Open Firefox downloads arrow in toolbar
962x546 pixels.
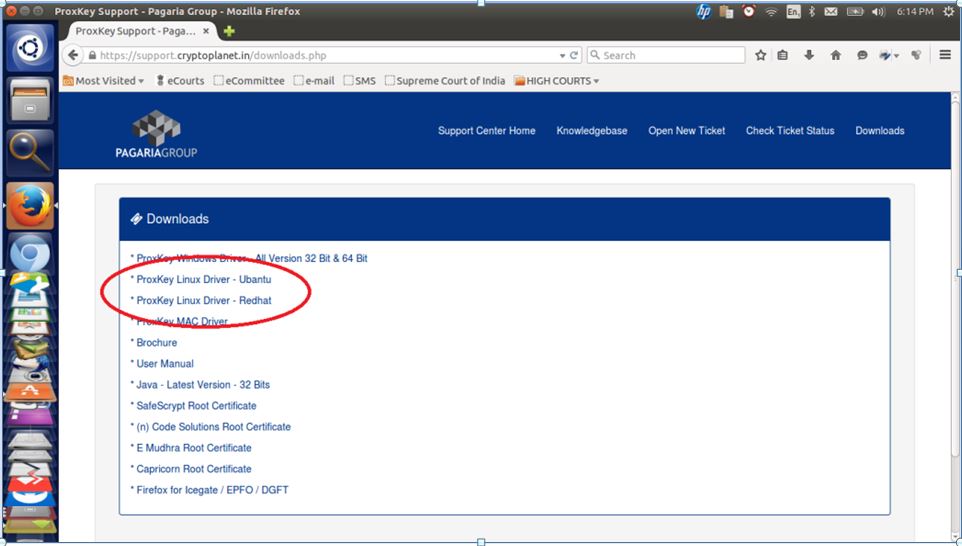pos(809,55)
